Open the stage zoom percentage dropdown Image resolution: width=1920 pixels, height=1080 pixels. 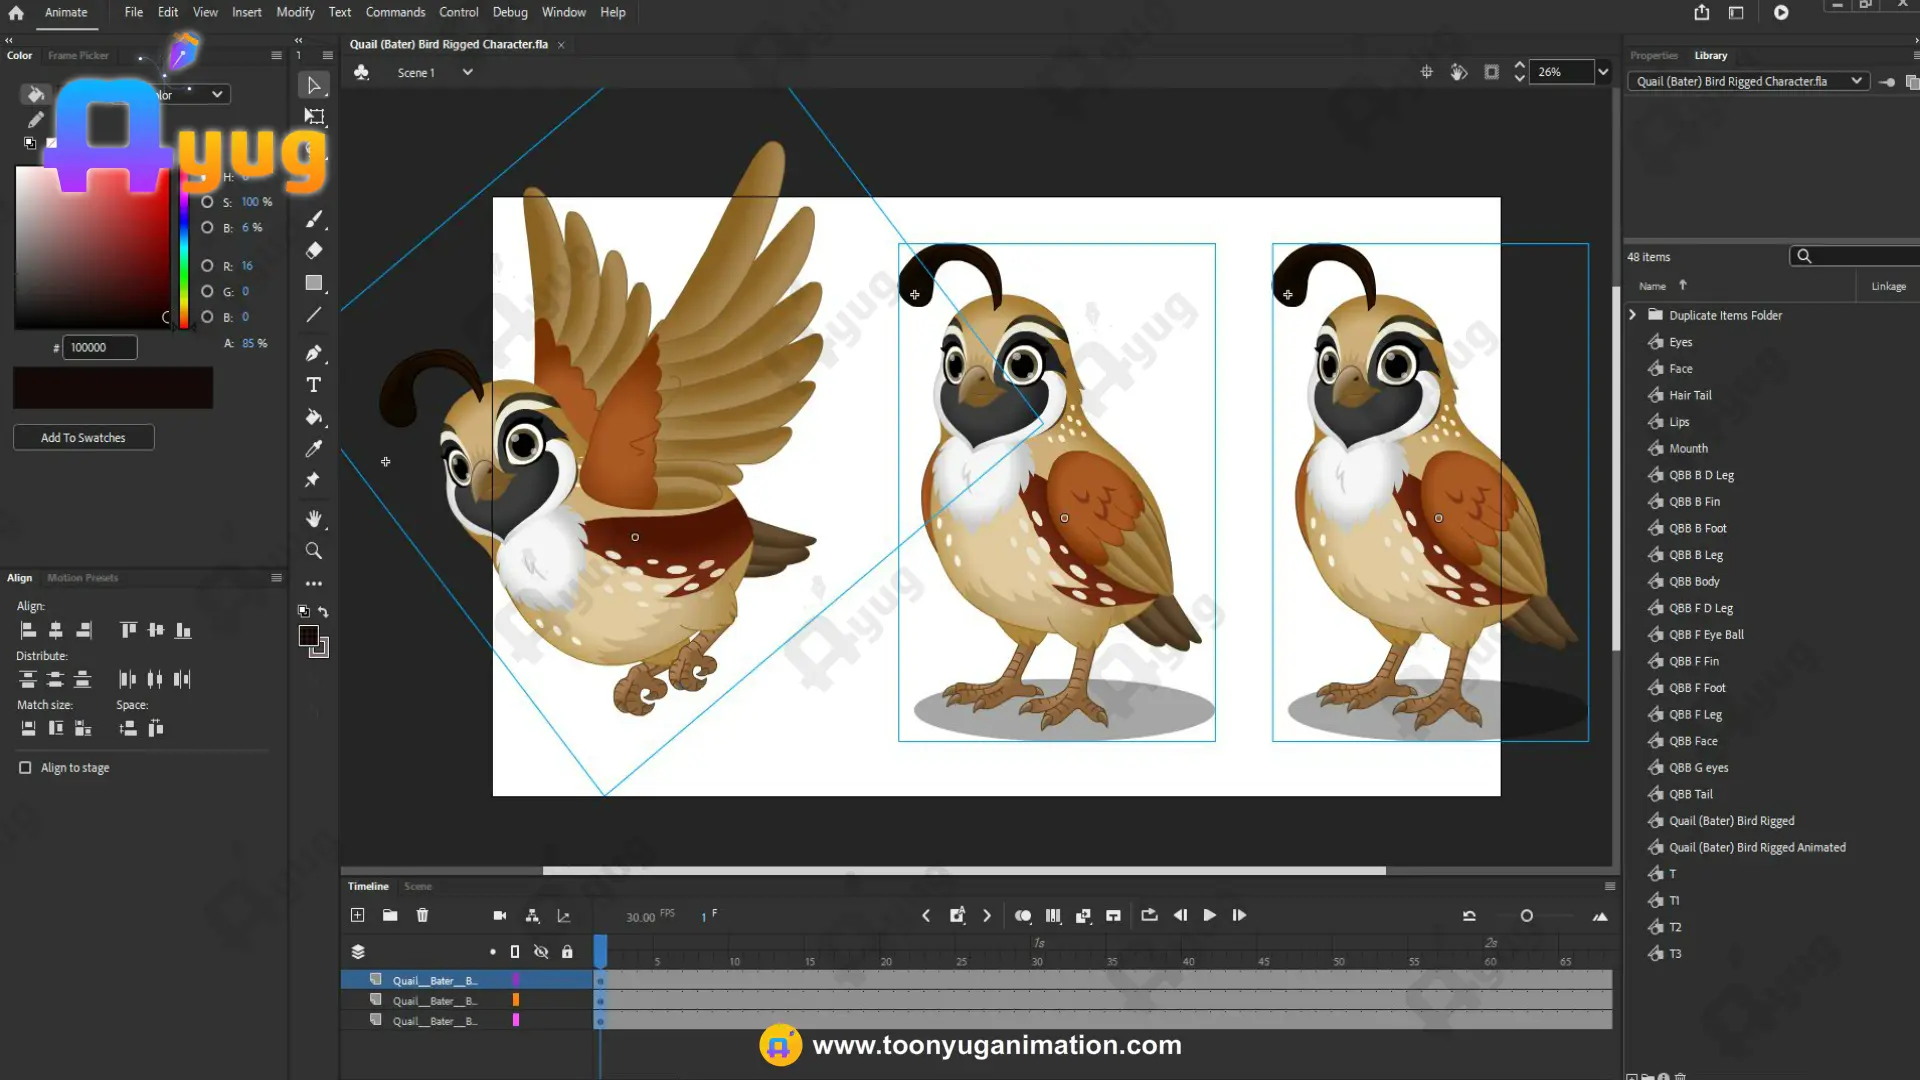(x=1603, y=72)
